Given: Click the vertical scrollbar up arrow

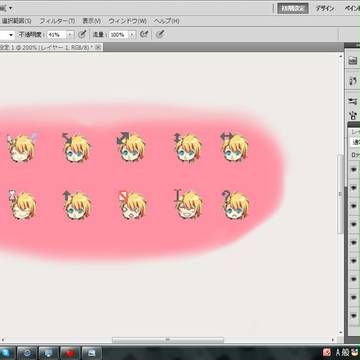Looking at the screenshot, I should pos(340,56).
